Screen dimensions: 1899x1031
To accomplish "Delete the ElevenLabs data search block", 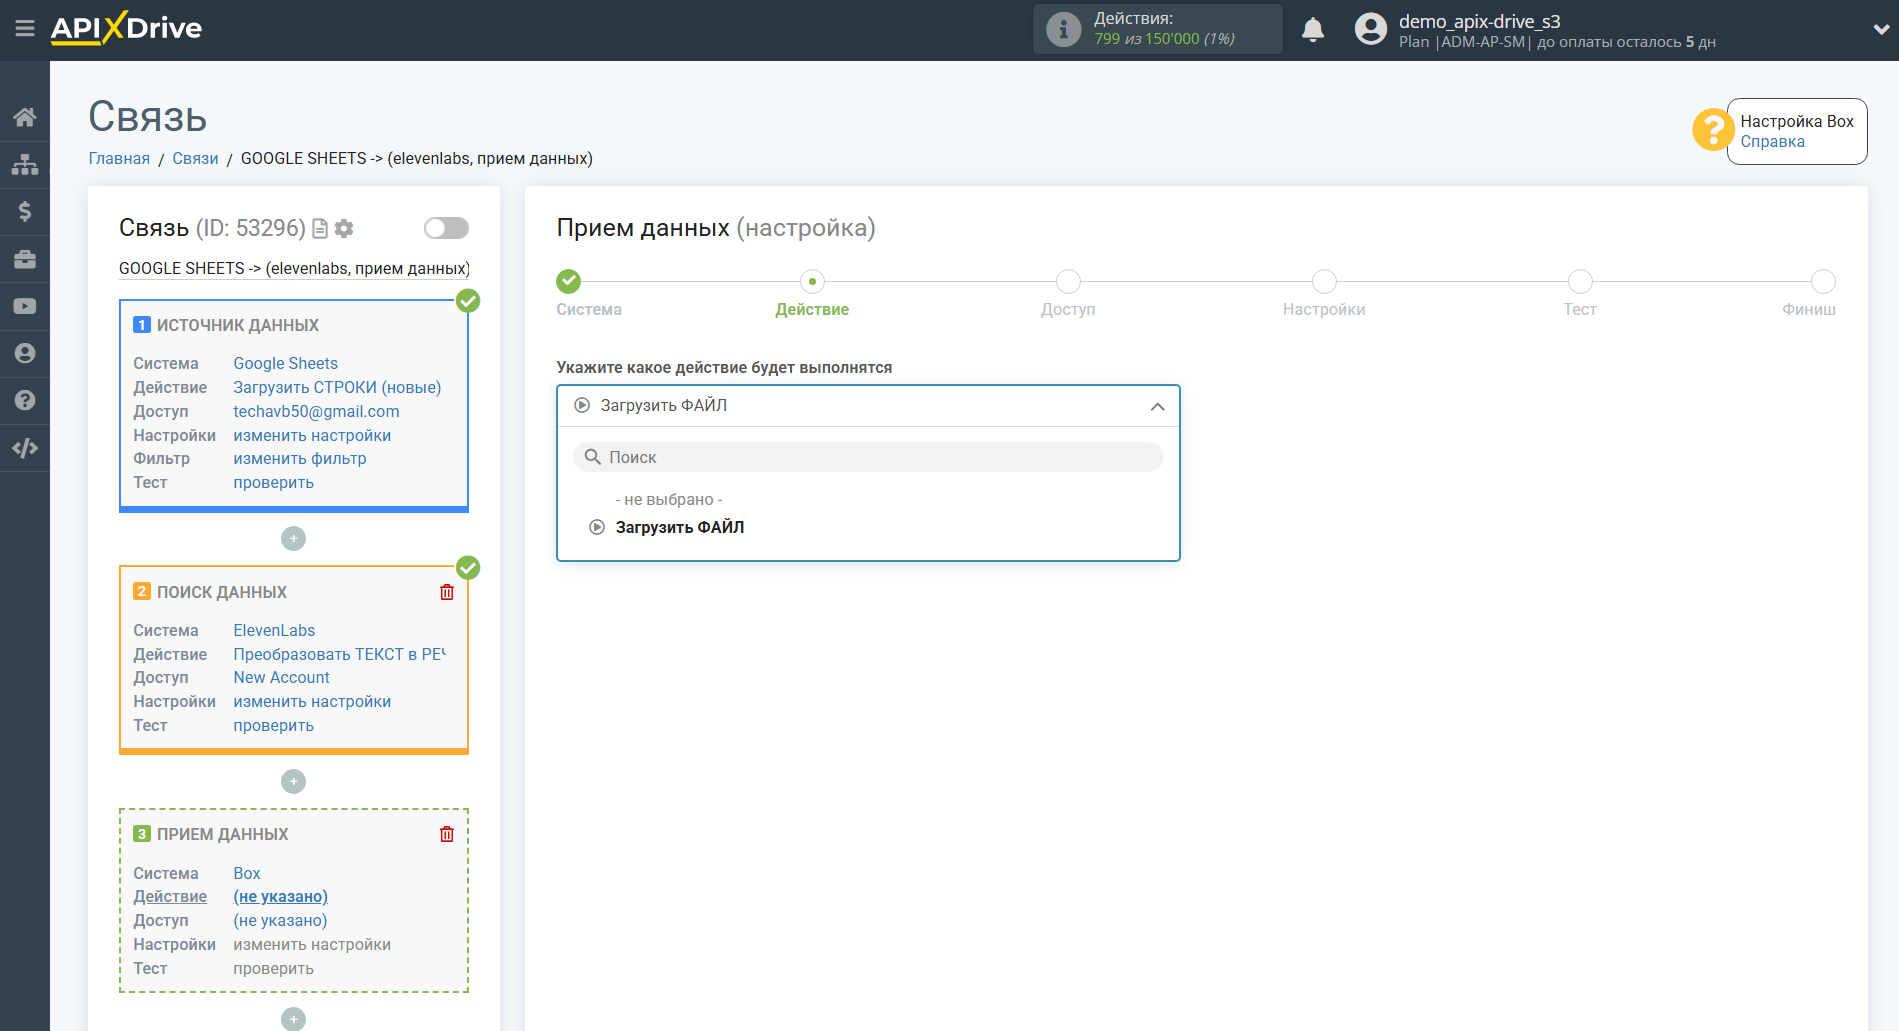I will 447,592.
